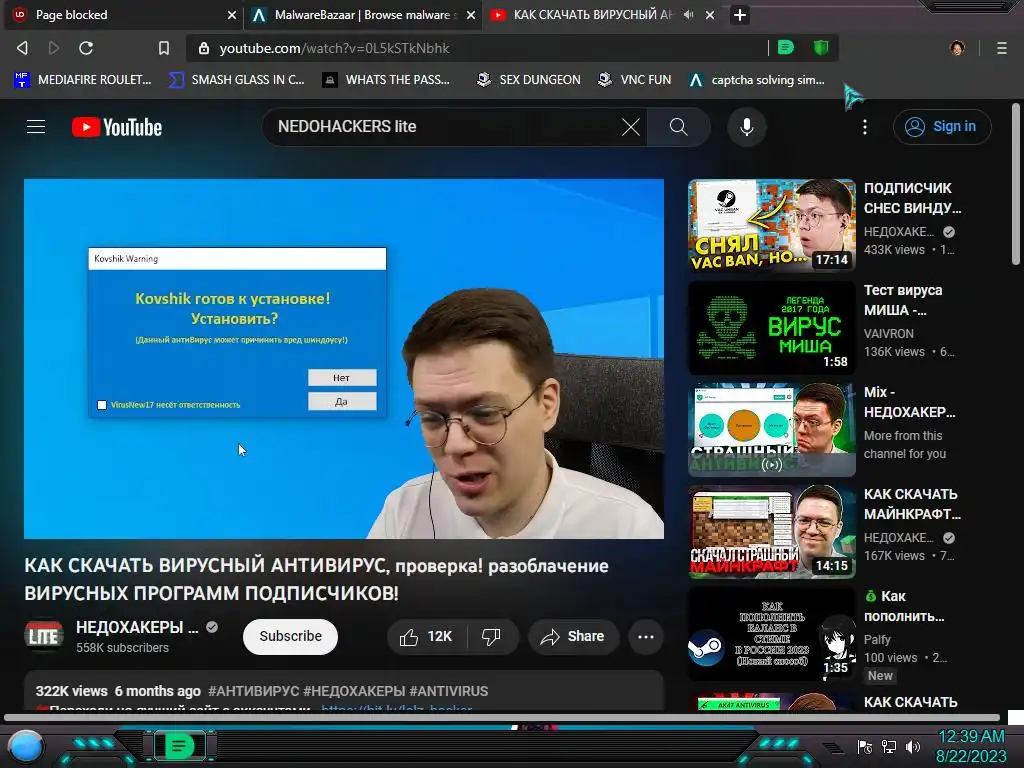
Task: Click the #АНТИВИРУС hashtag link
Action: coord(253,691)
